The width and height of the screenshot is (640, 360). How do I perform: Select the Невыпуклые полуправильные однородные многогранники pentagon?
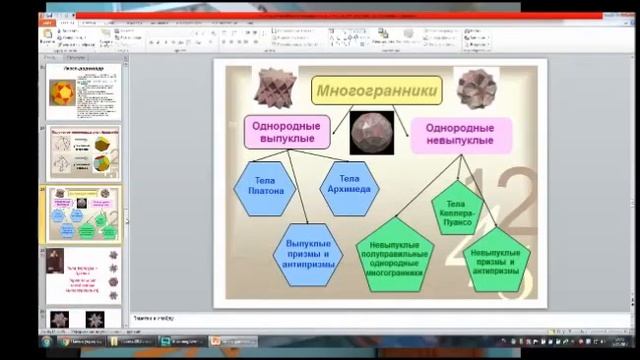point(395,255)
